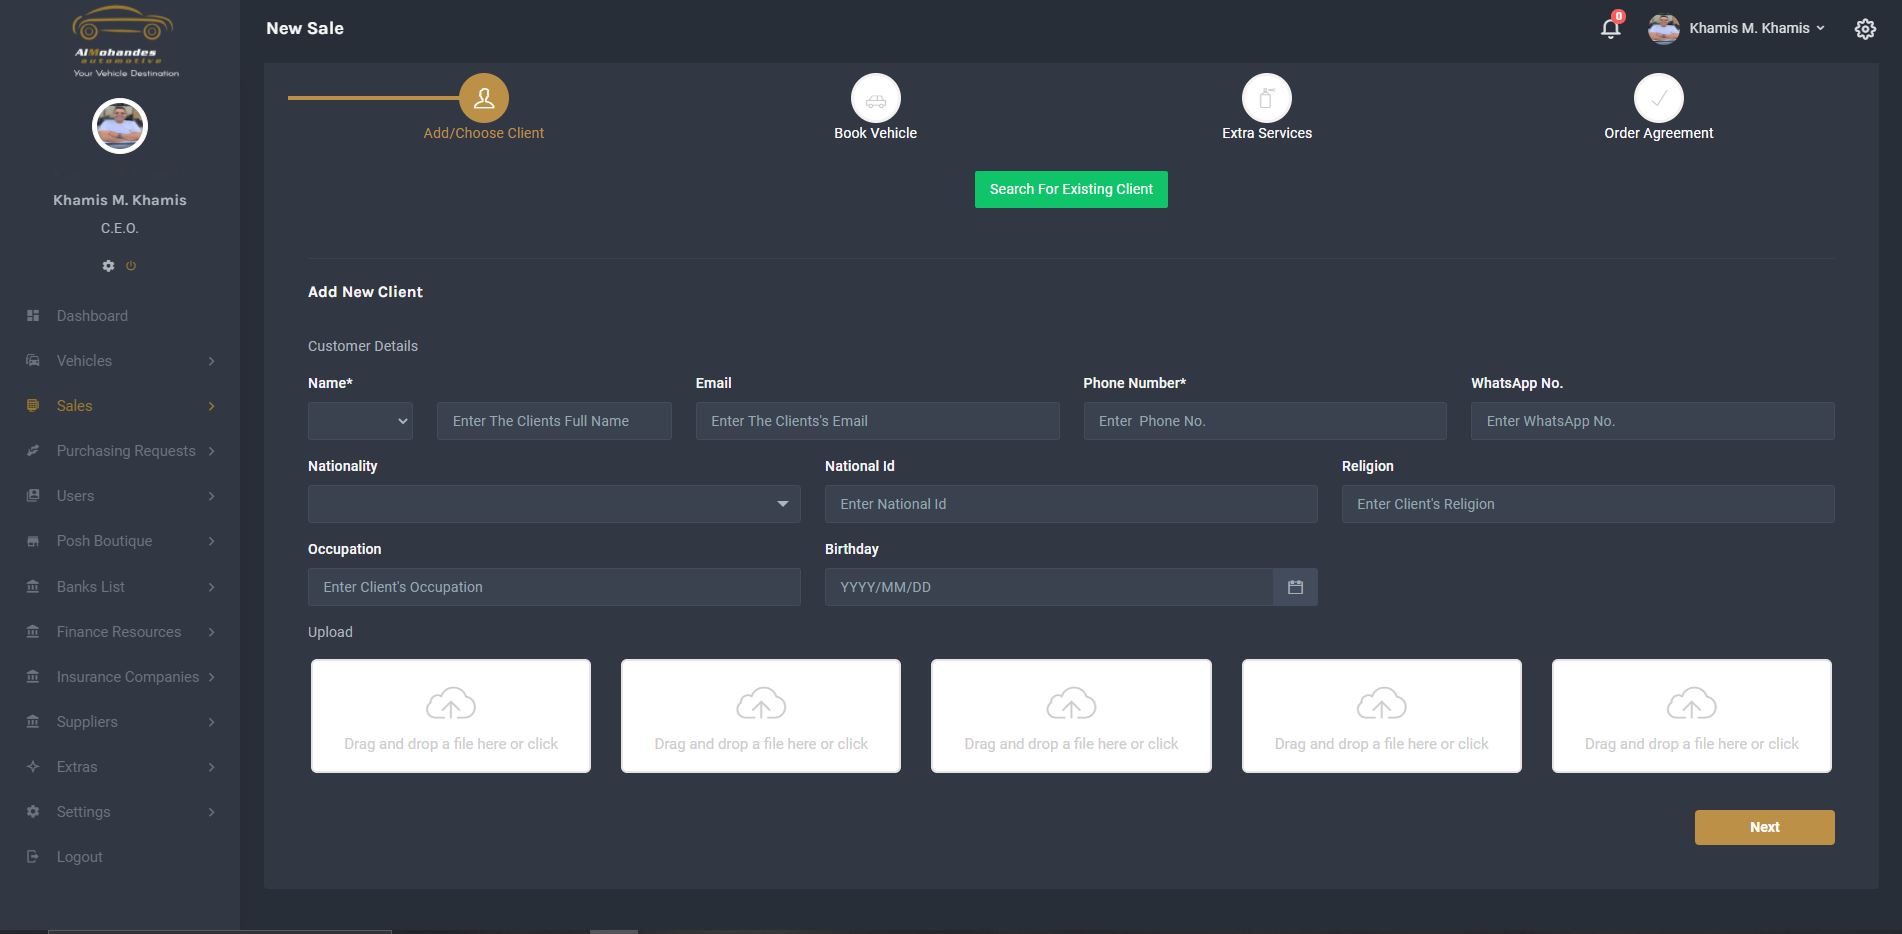Viewport: 1902px width, 934px height.
Task: Click the Logout exit icon
Action: [33, 857]
